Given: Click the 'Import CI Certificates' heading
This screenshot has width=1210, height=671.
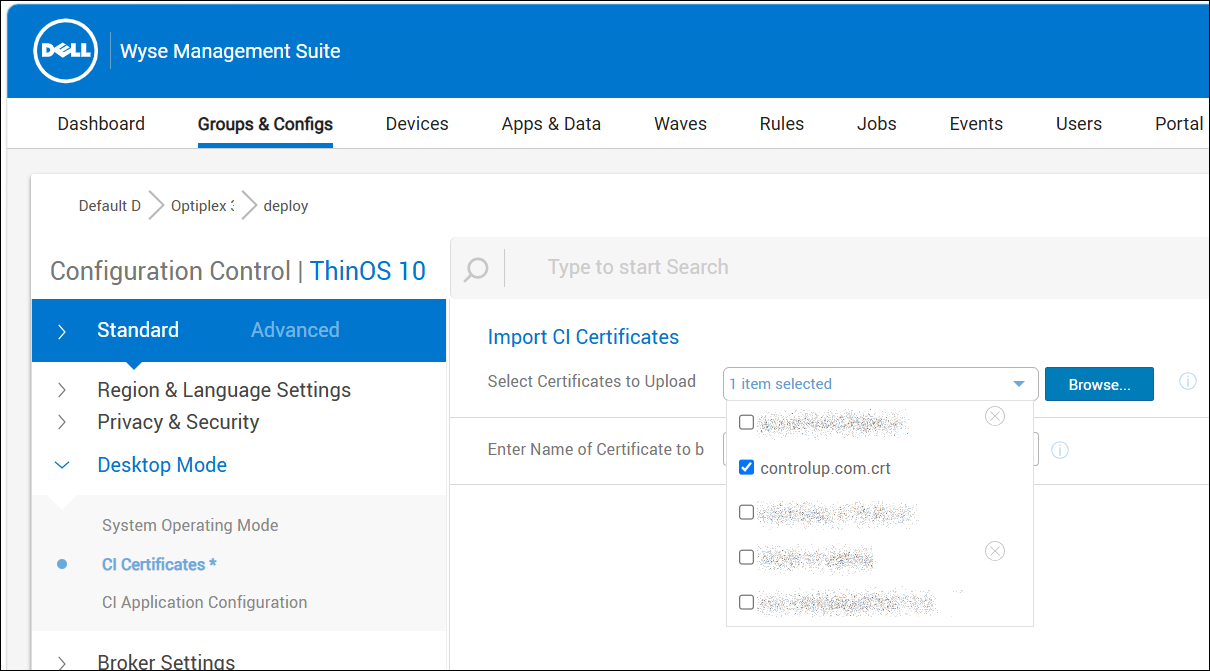Looking at the screenshot, I should point(583,337).
